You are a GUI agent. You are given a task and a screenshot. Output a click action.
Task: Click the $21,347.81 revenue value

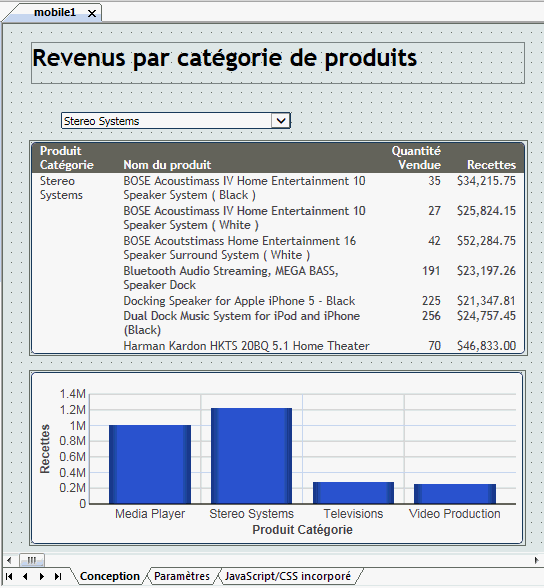pyautogui.click(x=486, y=301)
